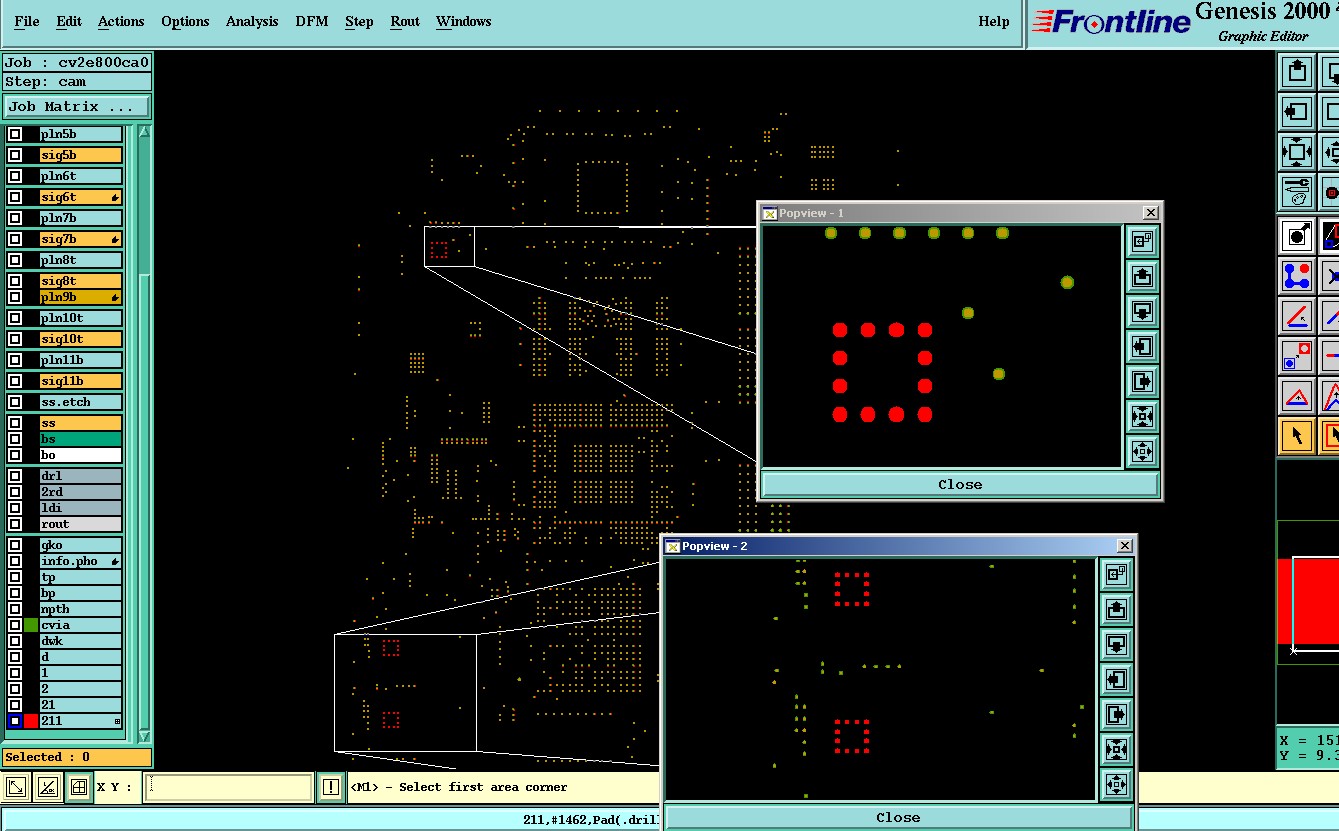
Task: Open the Analysis menu
Action: pyautogui.click(x=252, y=21)
